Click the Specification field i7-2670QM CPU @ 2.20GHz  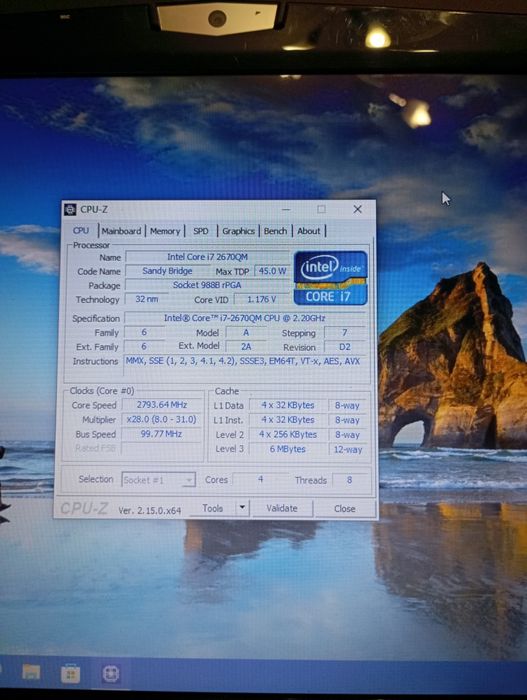(245, 318)
